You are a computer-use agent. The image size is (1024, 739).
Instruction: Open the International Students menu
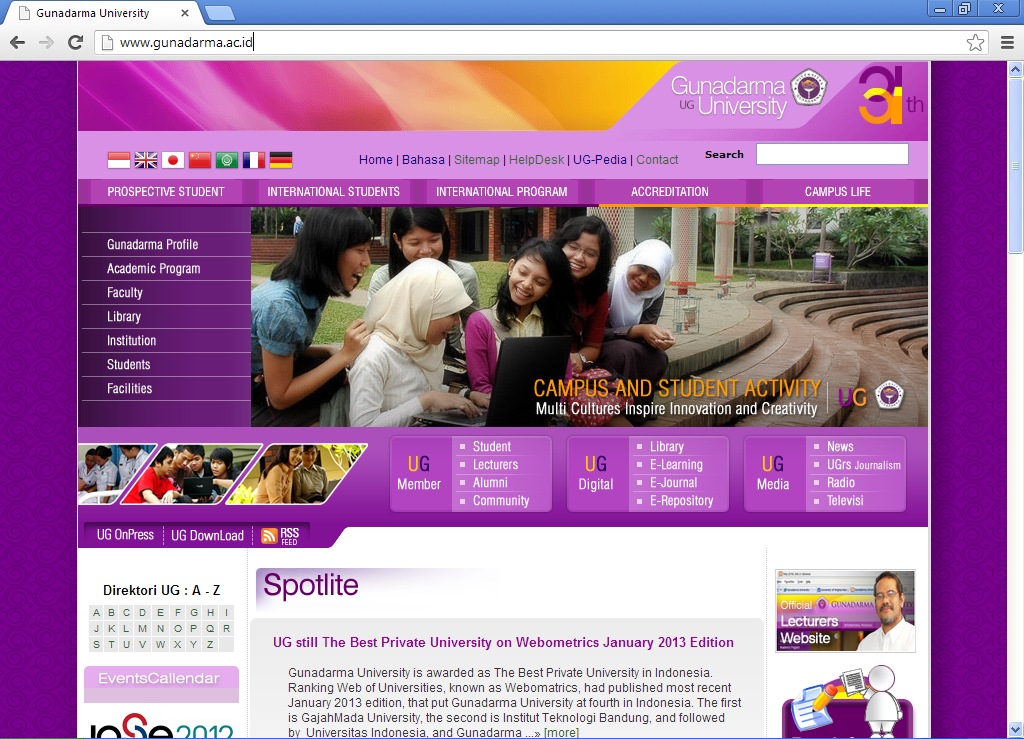(x=333, y=192)
